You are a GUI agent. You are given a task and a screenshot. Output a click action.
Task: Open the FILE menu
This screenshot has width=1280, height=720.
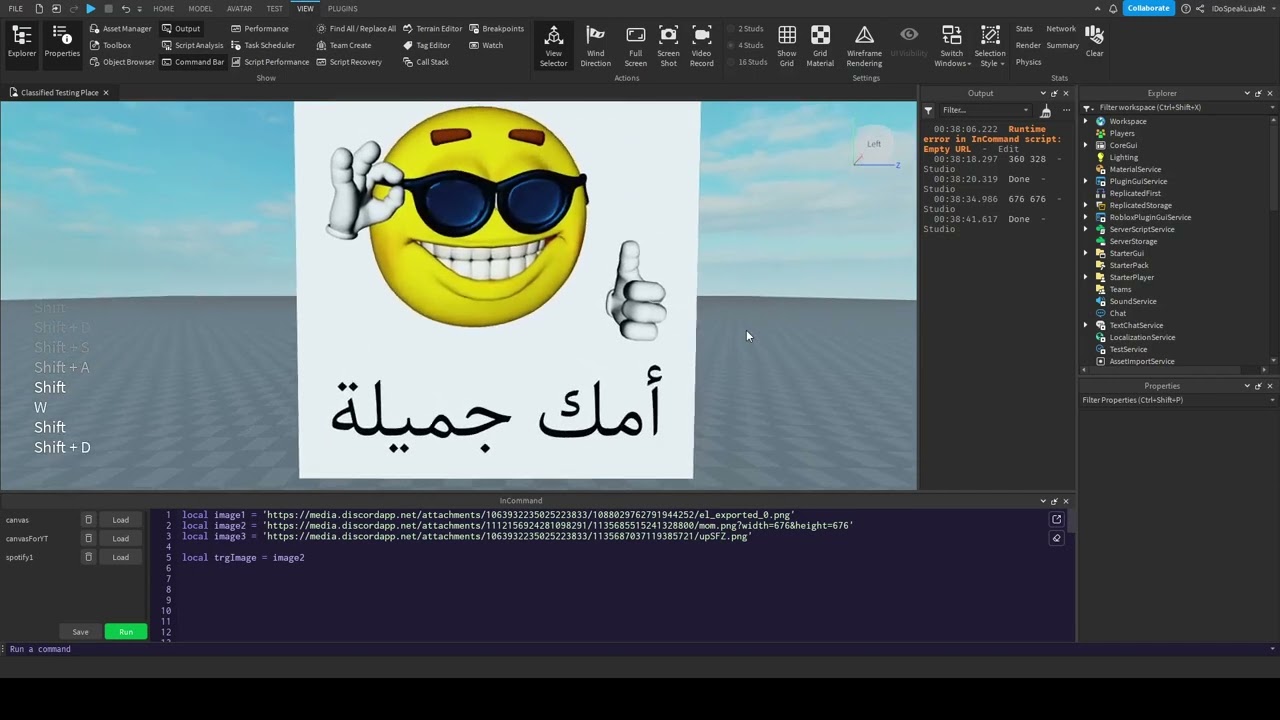coord(16,8)
